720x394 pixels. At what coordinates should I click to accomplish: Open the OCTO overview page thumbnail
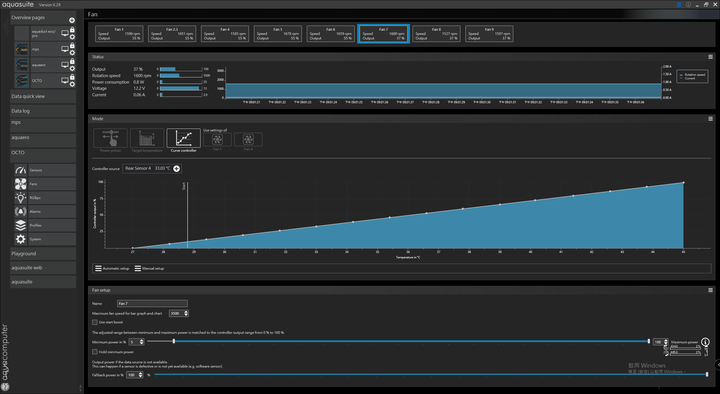[x=22, y=80]
